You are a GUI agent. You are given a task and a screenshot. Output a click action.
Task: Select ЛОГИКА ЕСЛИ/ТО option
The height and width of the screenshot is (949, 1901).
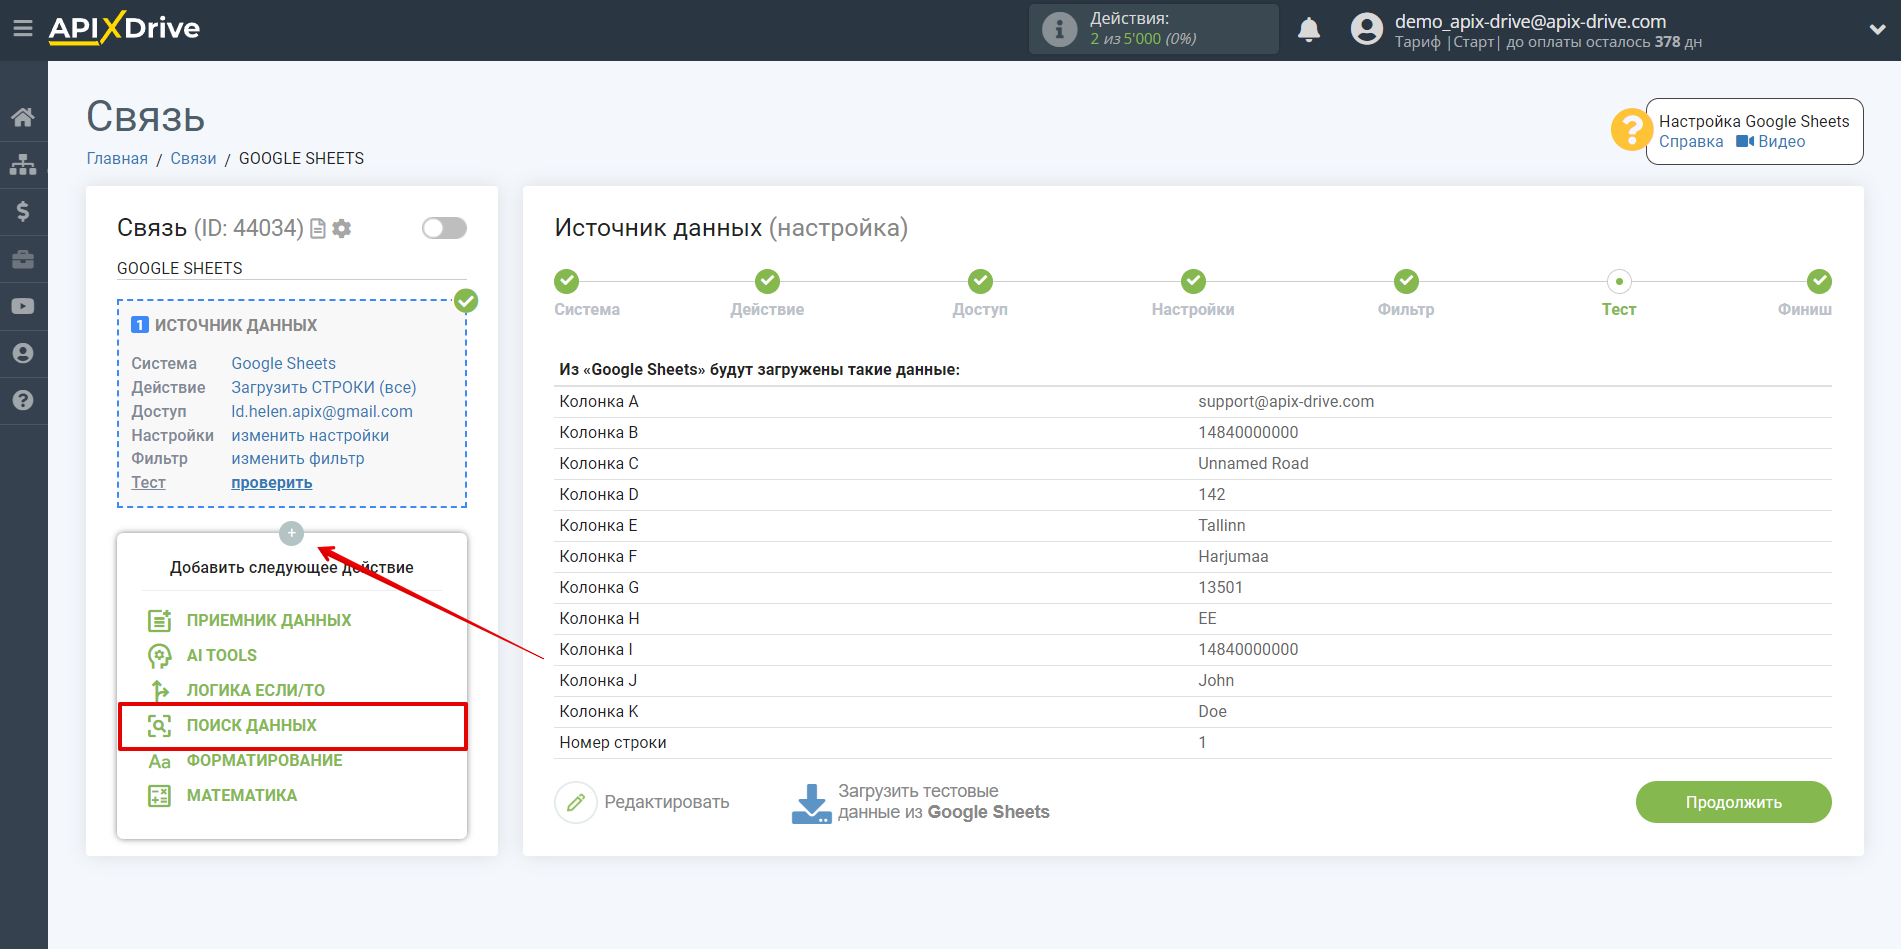coord(256,690)
